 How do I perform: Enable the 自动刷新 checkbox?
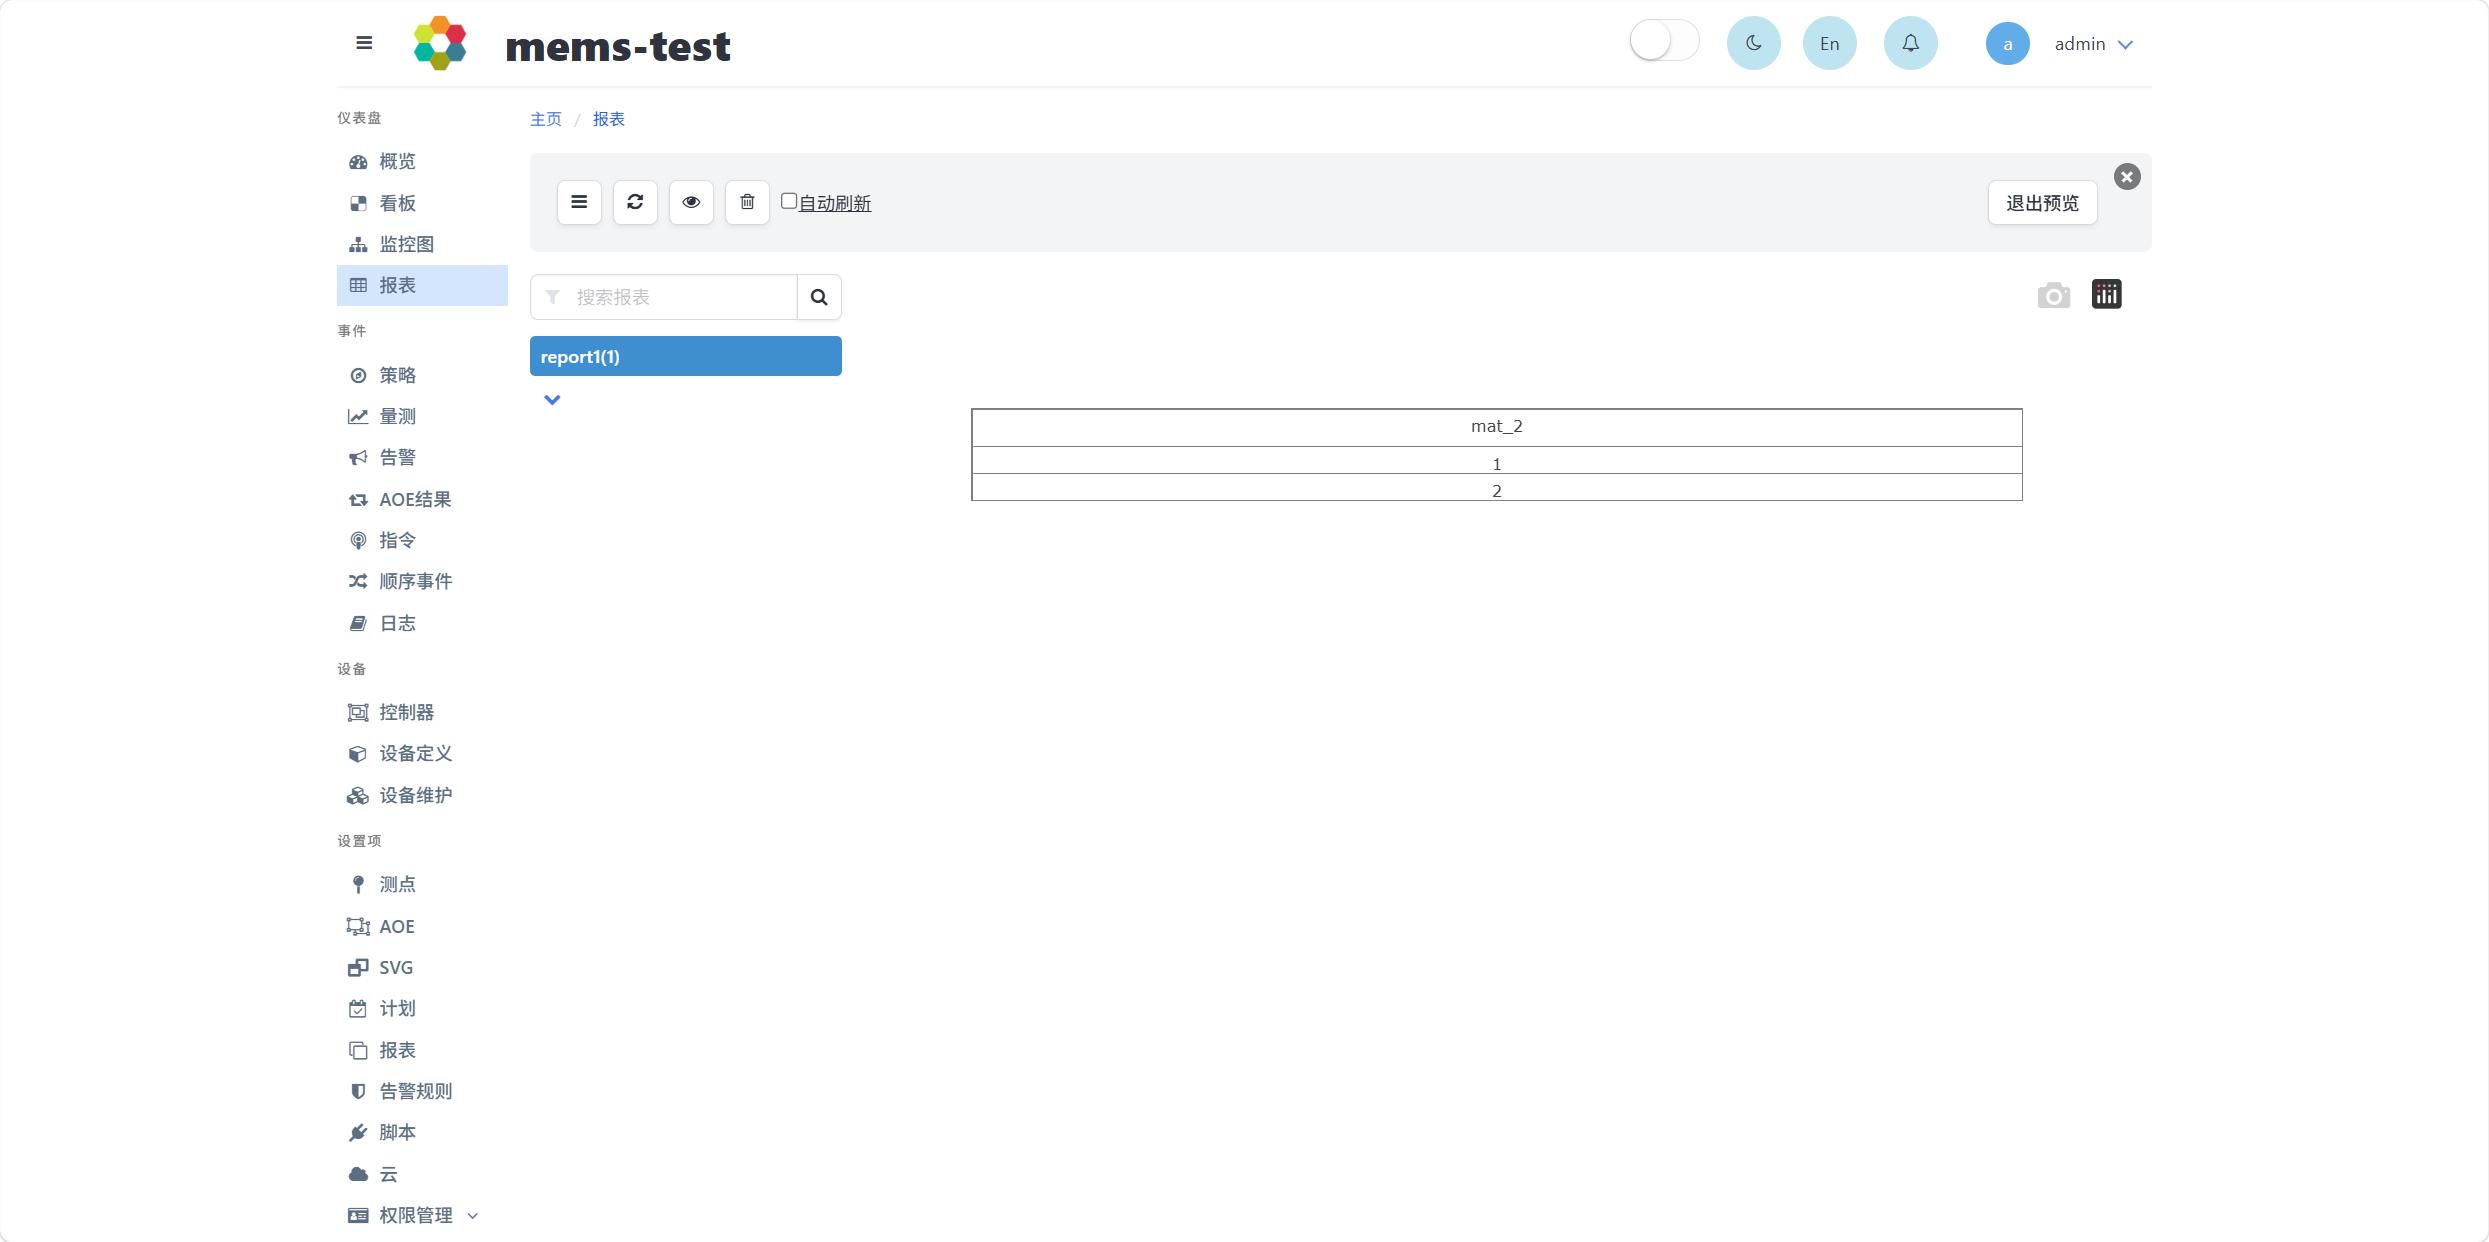(789, 201)
